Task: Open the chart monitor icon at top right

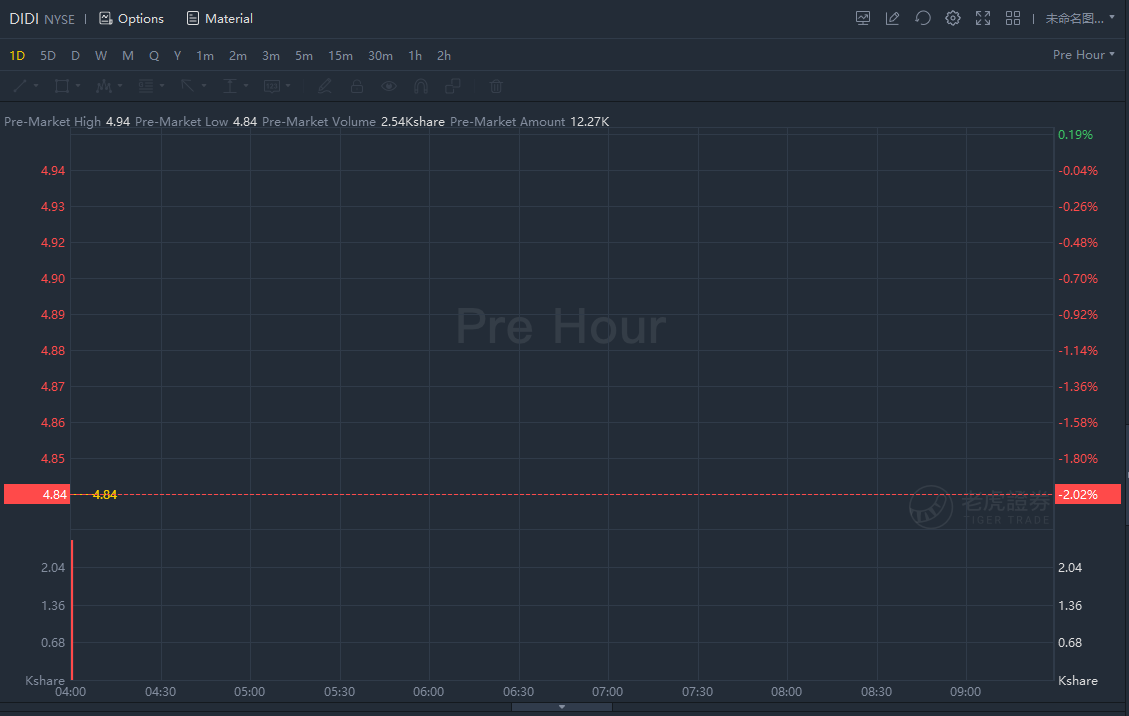Action: tap(863, 19)
